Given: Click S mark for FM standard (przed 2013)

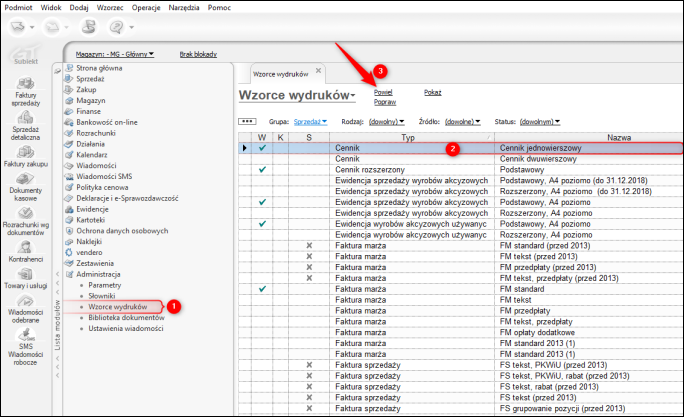Looking at the screenshot, I should [309, 246].
